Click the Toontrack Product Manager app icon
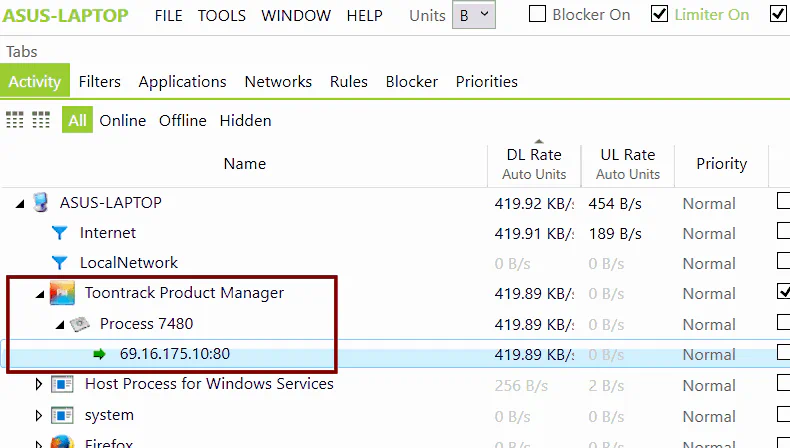 click(x=62, y=293)
